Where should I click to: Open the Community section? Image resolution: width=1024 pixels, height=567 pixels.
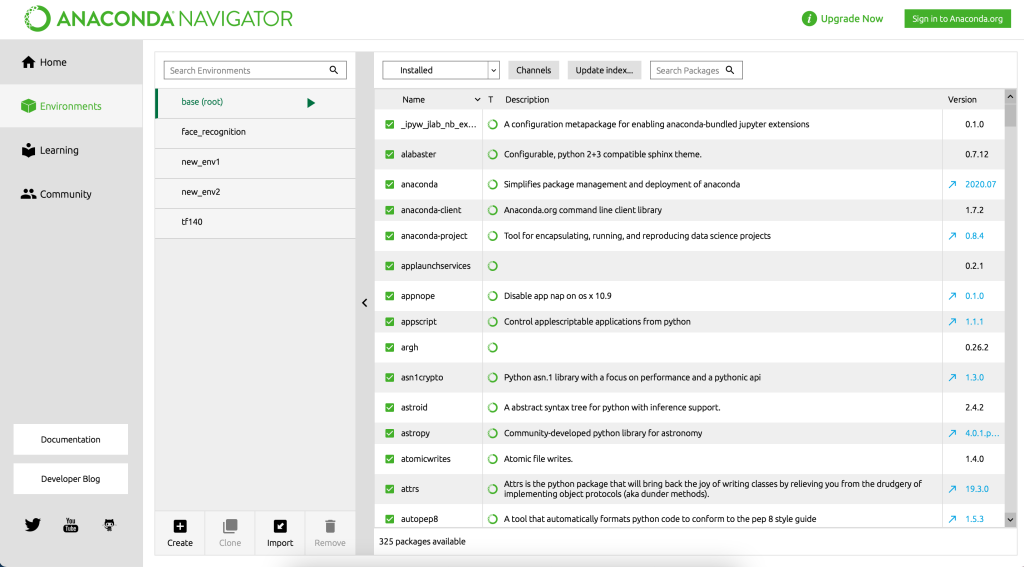point(65,194)
